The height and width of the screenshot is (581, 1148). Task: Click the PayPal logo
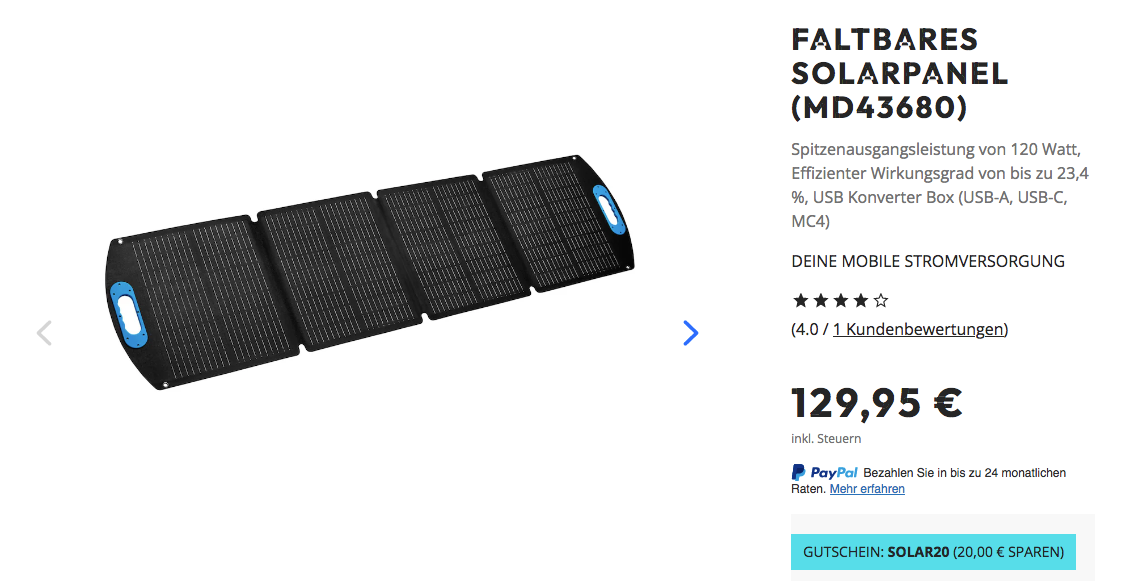click(824, 473)
